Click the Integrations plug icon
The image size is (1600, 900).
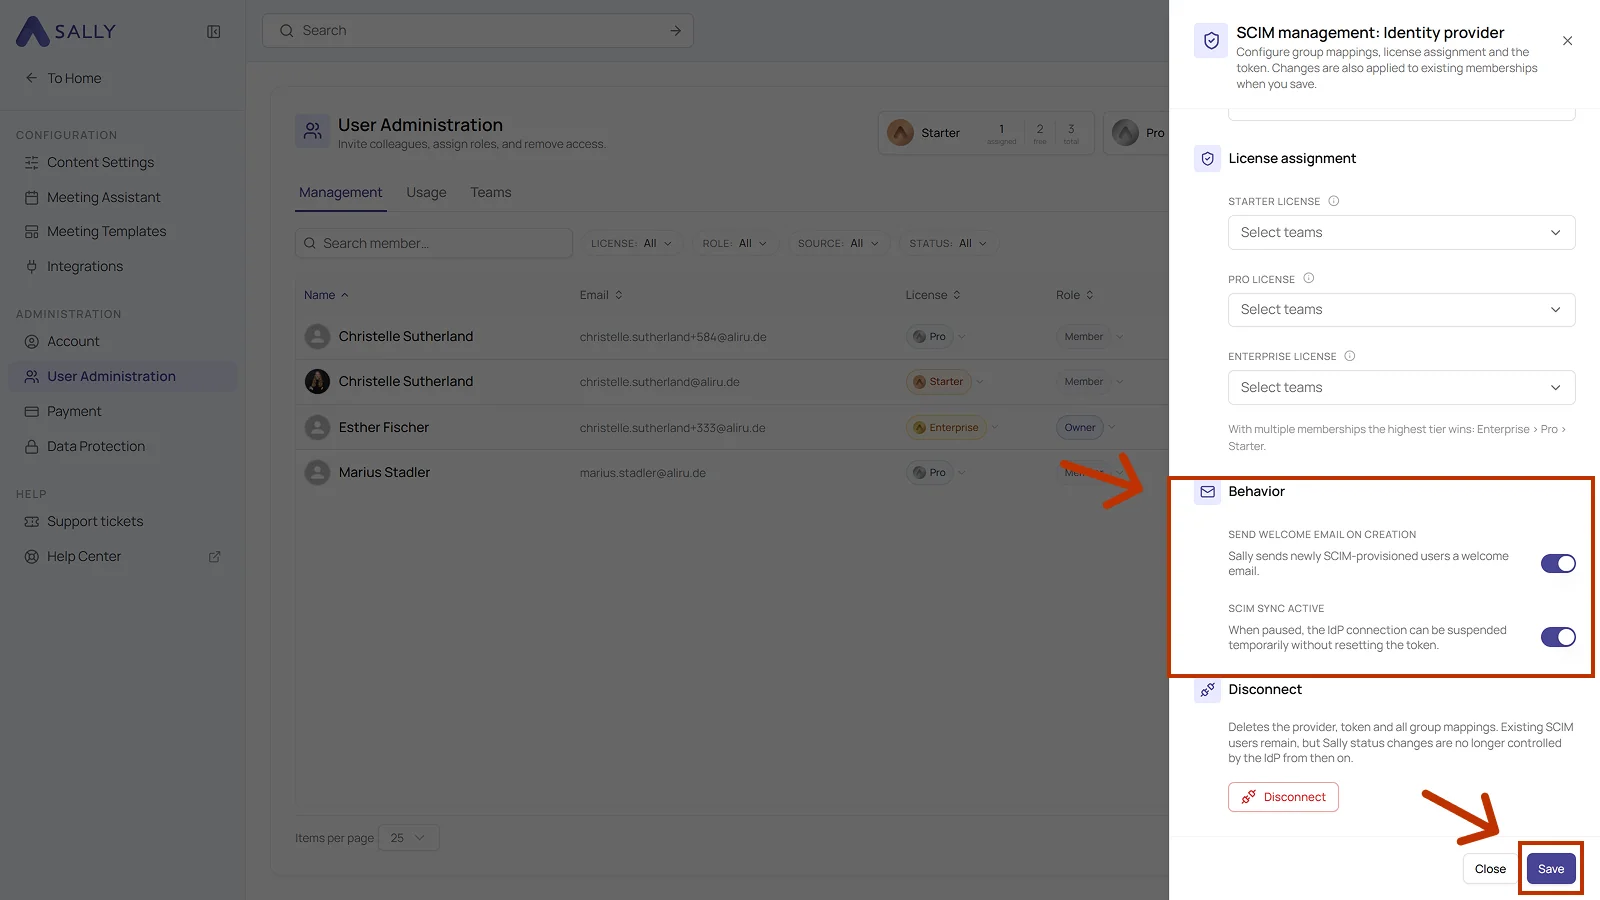point(31,266)
